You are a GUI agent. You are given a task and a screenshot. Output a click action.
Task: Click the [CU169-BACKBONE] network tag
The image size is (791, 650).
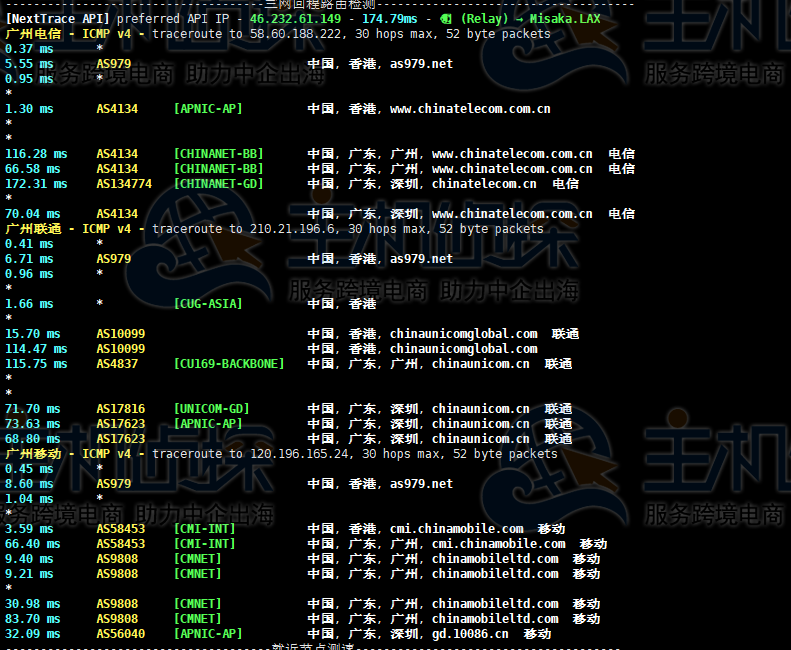[229, 364]
